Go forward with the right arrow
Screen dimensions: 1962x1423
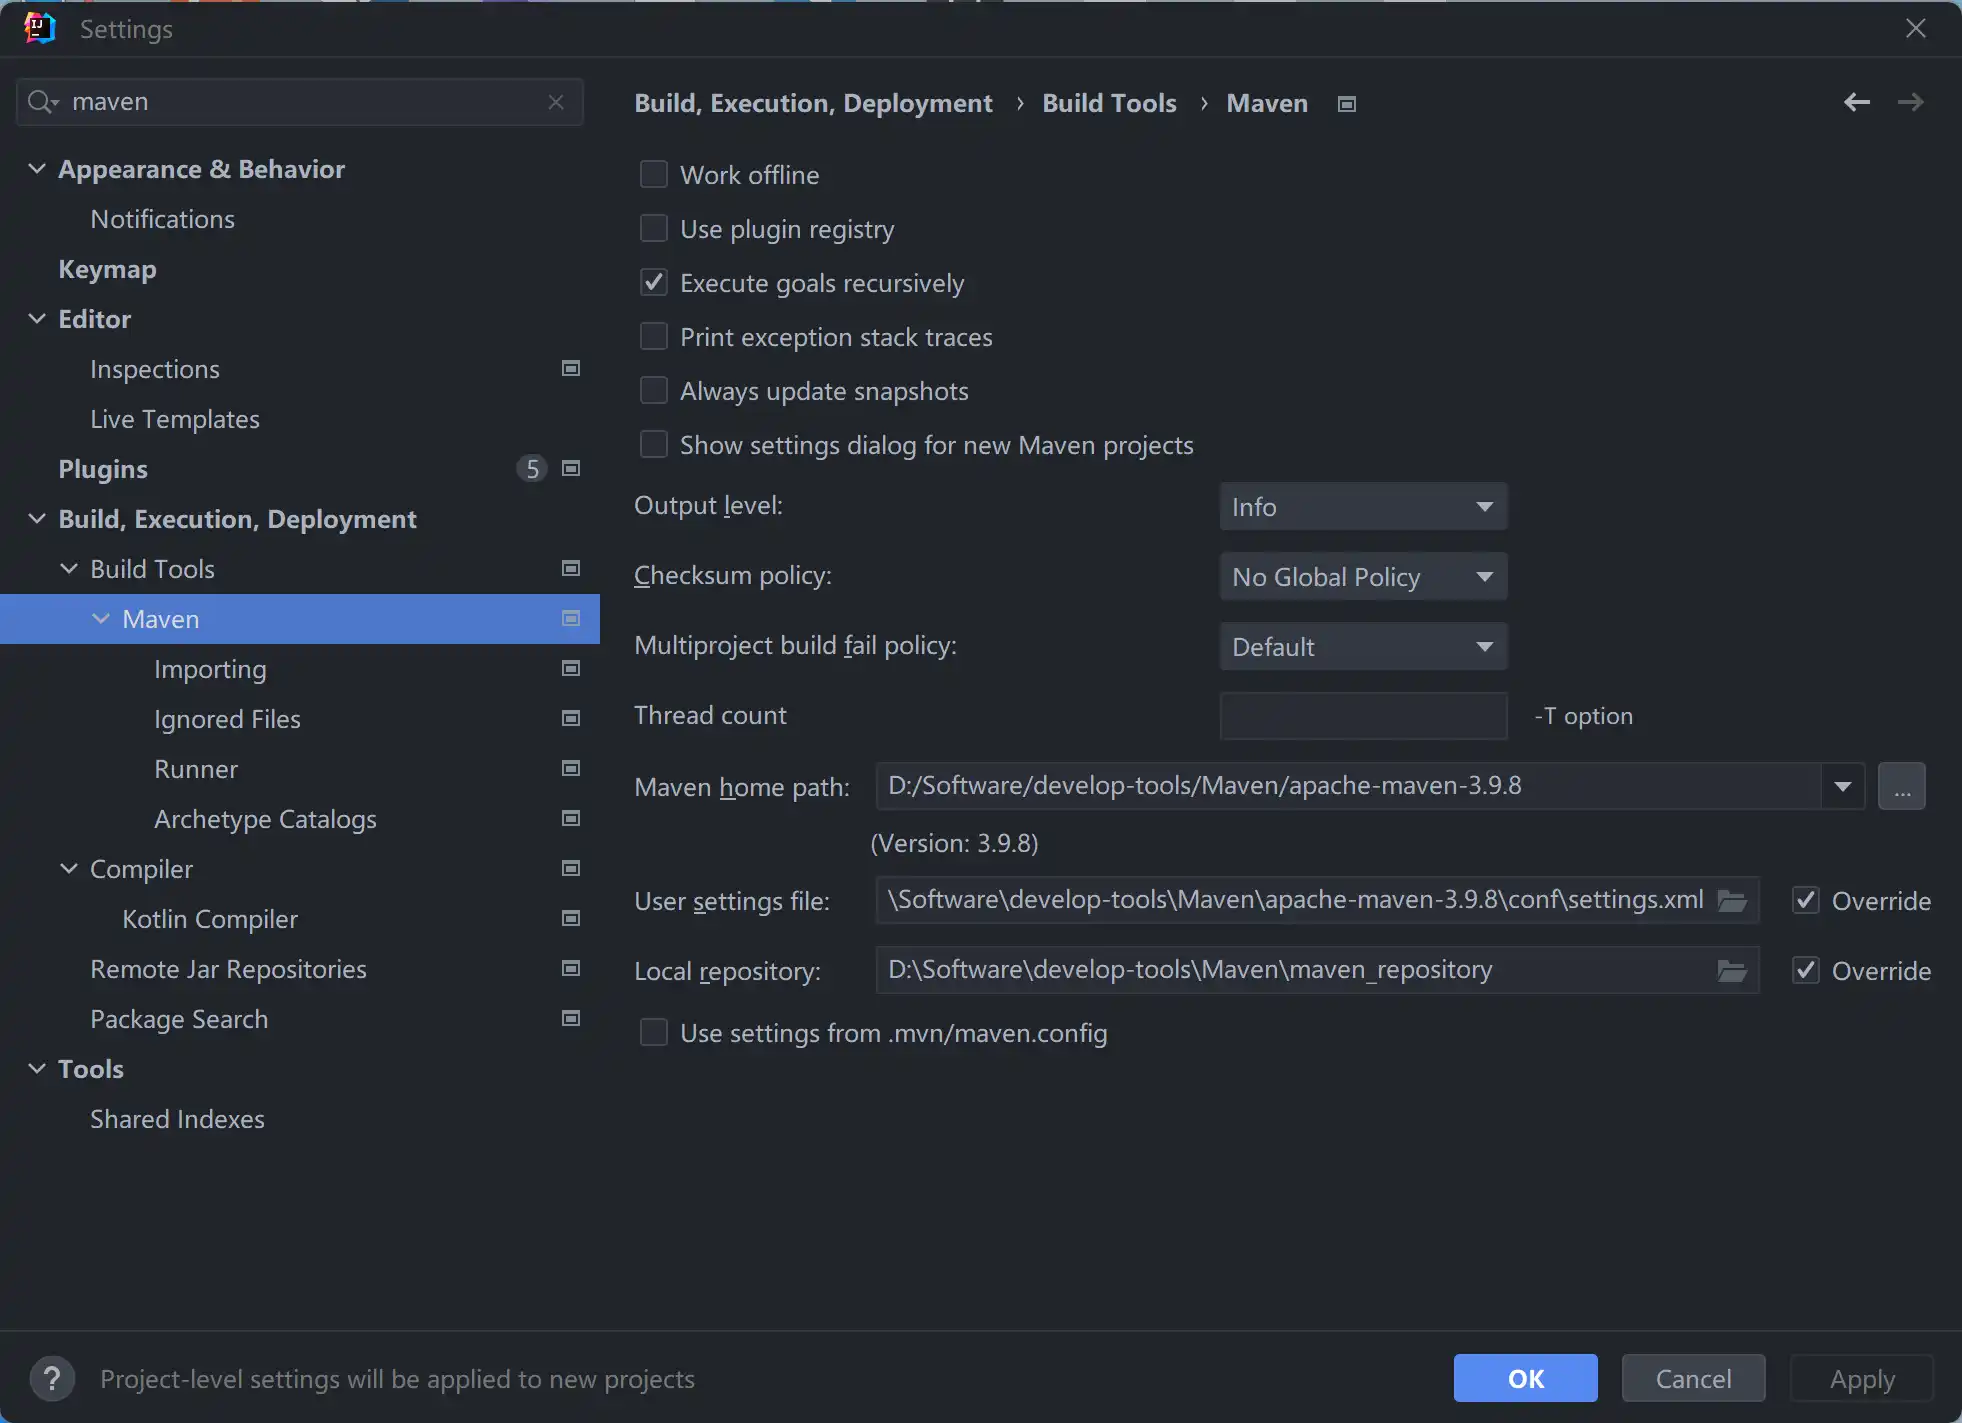coord(1911,102)
